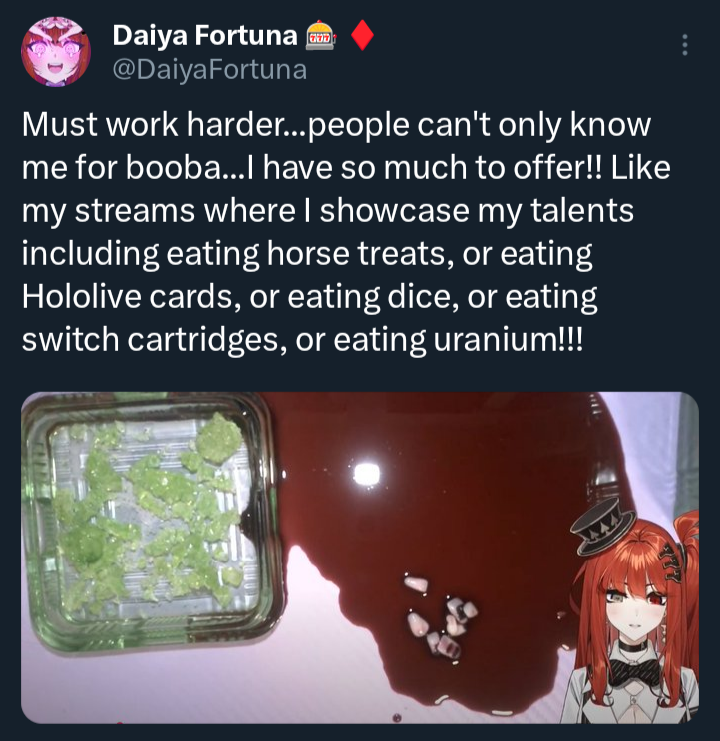This screenshot has height=741, width=720.
Task: Click the red diamond emoji beside the name
Action: click(362, 35)
